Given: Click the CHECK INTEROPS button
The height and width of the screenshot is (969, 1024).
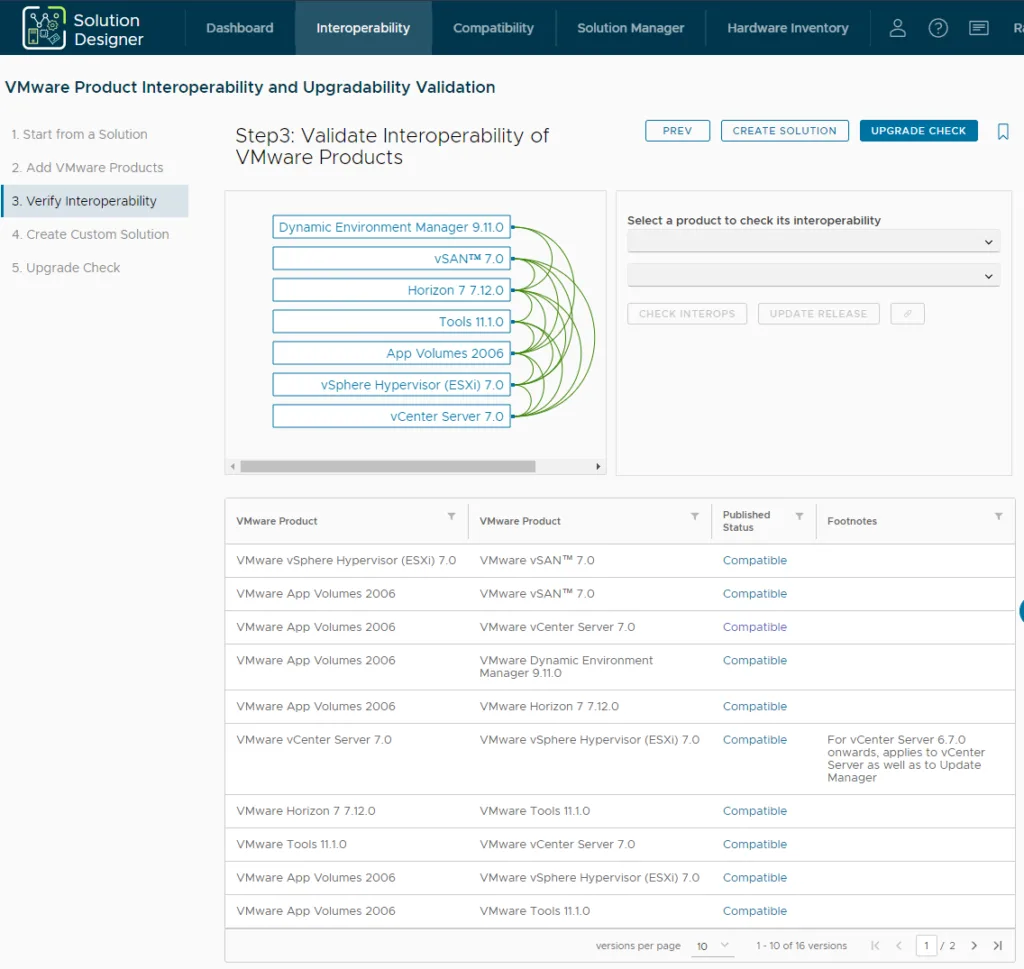Looking at the screenshot, I should tap(686, 314).
